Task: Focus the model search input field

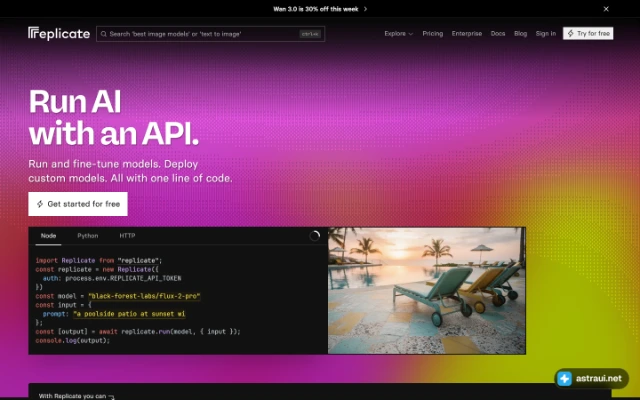Action: click(211, 34)
